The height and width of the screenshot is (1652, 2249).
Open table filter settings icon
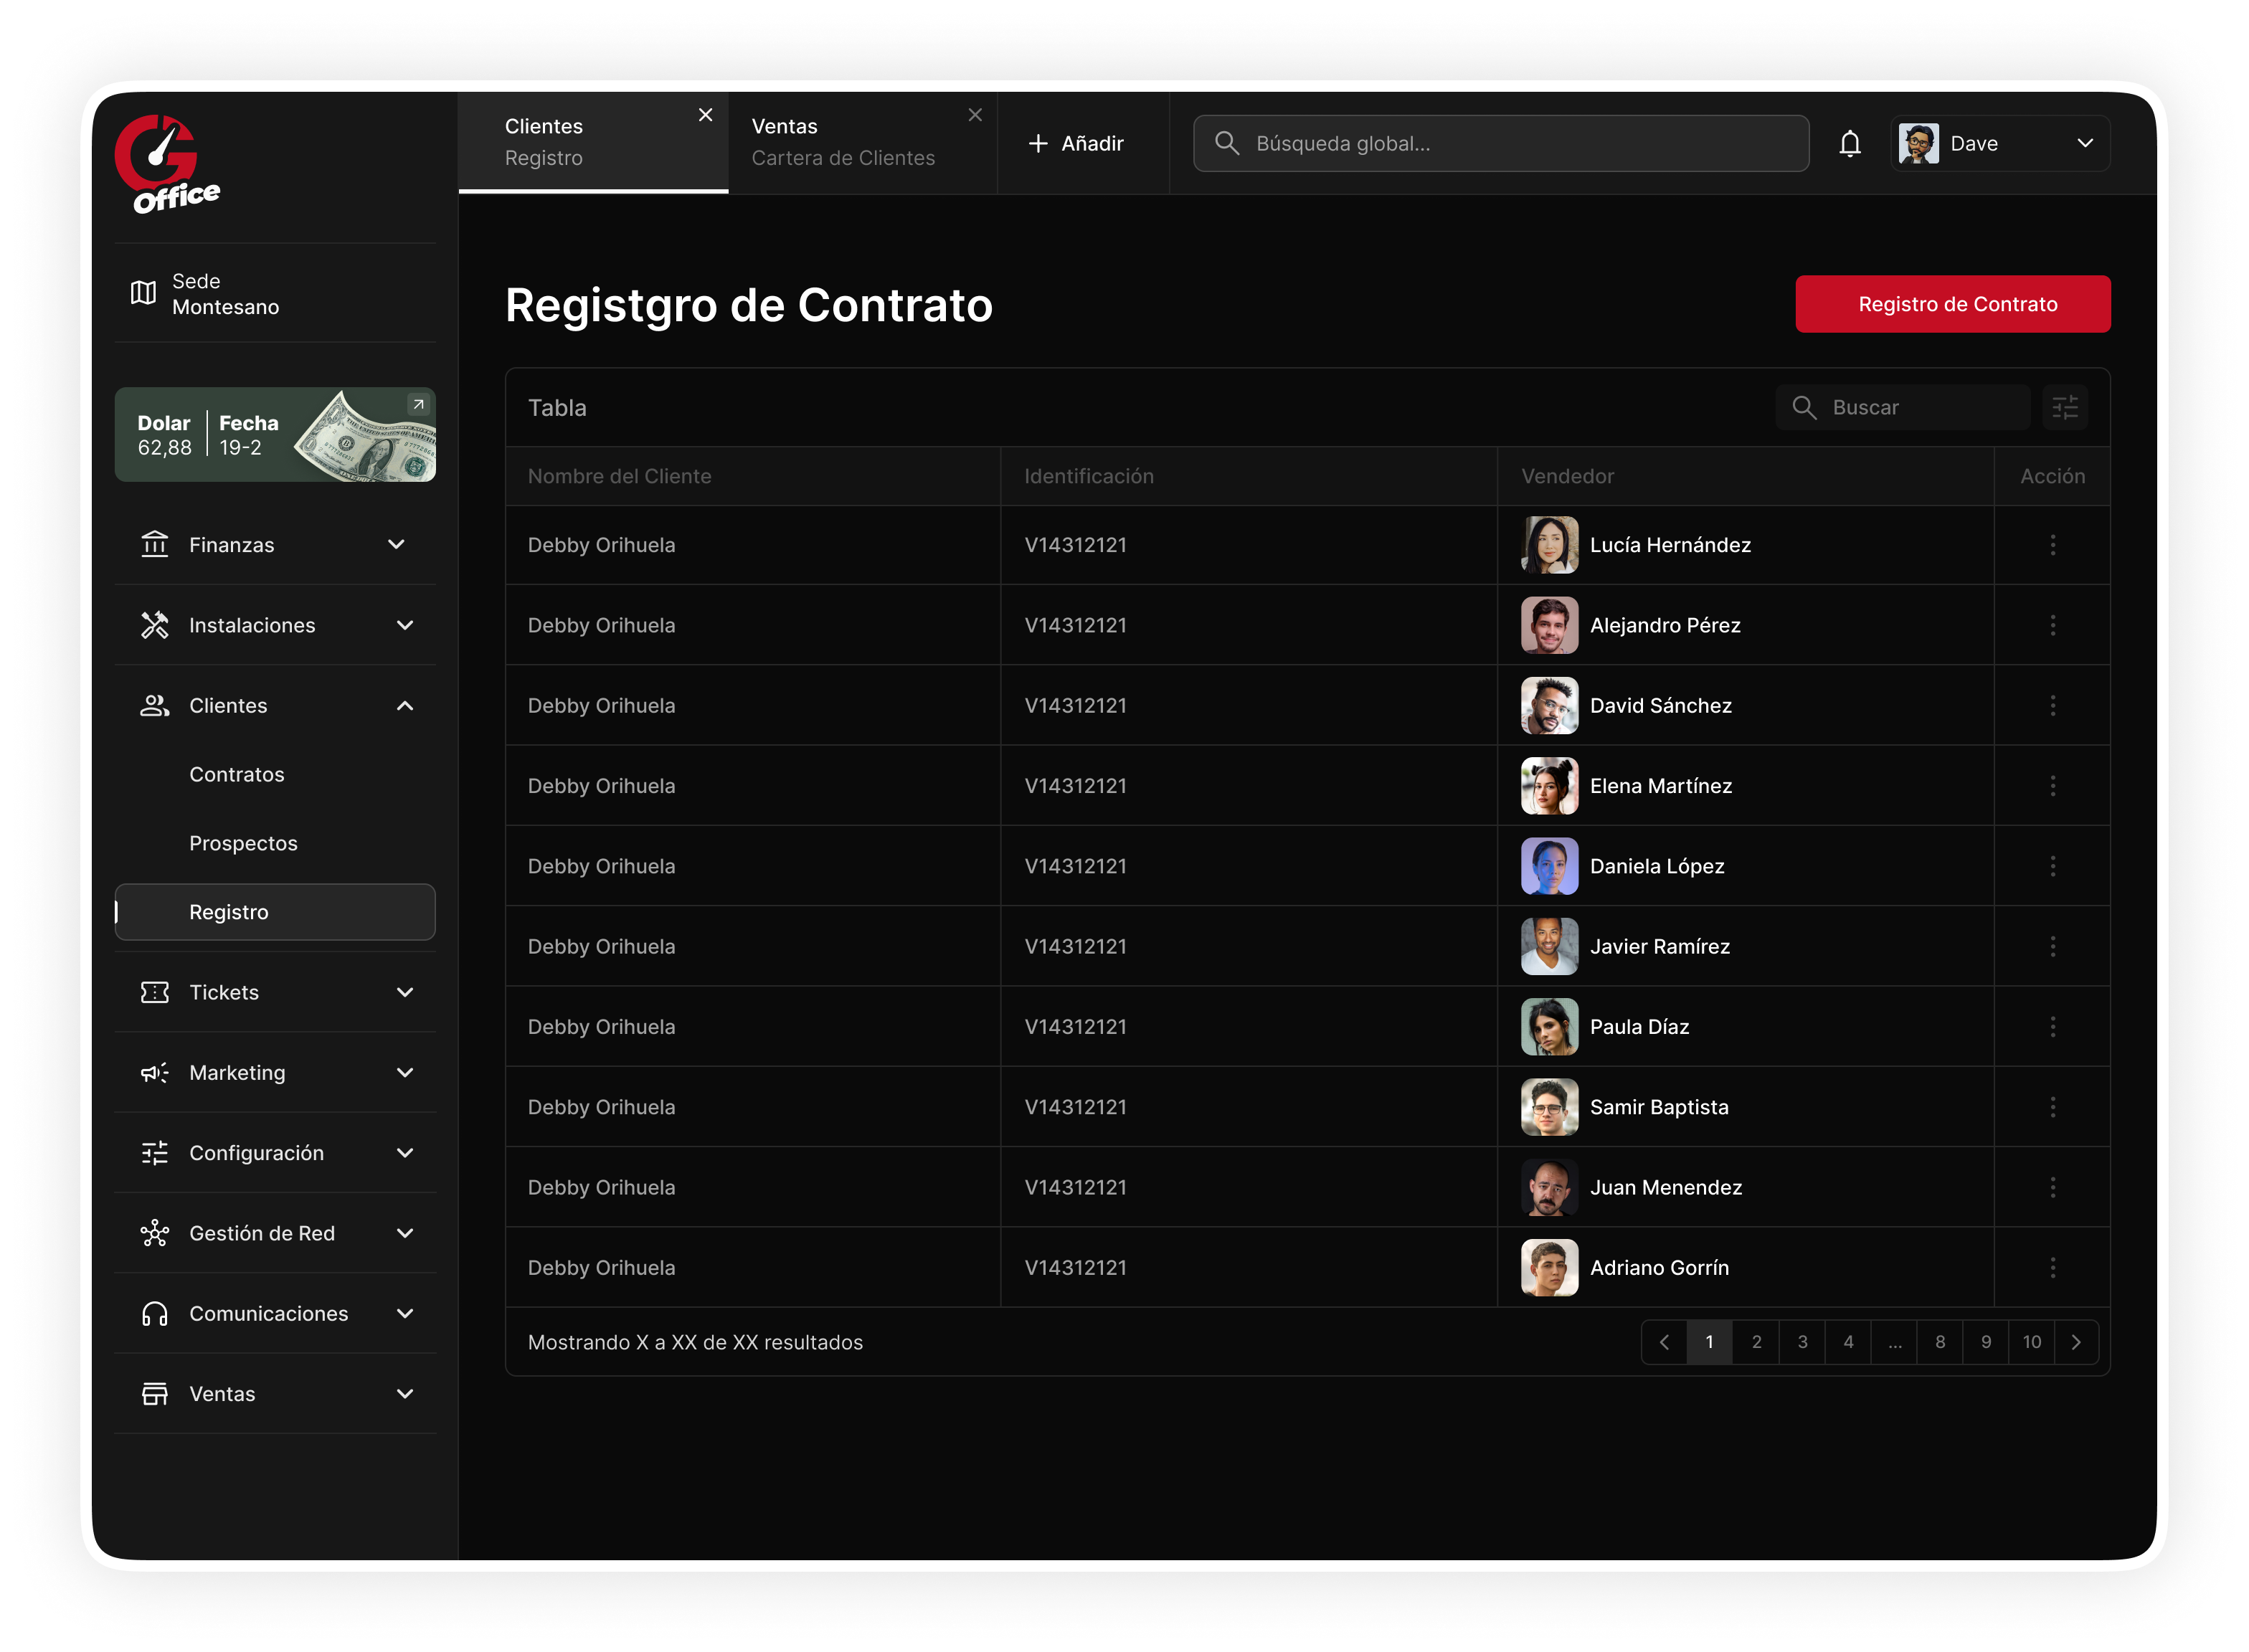tap(2064, 407)
